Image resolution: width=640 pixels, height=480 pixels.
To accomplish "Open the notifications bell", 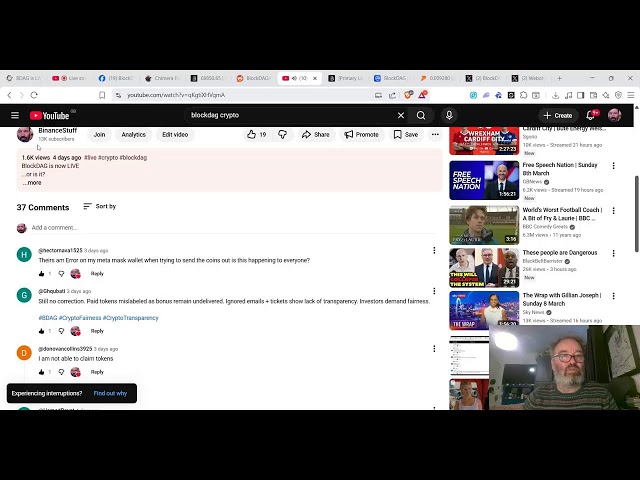I will tap(590, 116).
